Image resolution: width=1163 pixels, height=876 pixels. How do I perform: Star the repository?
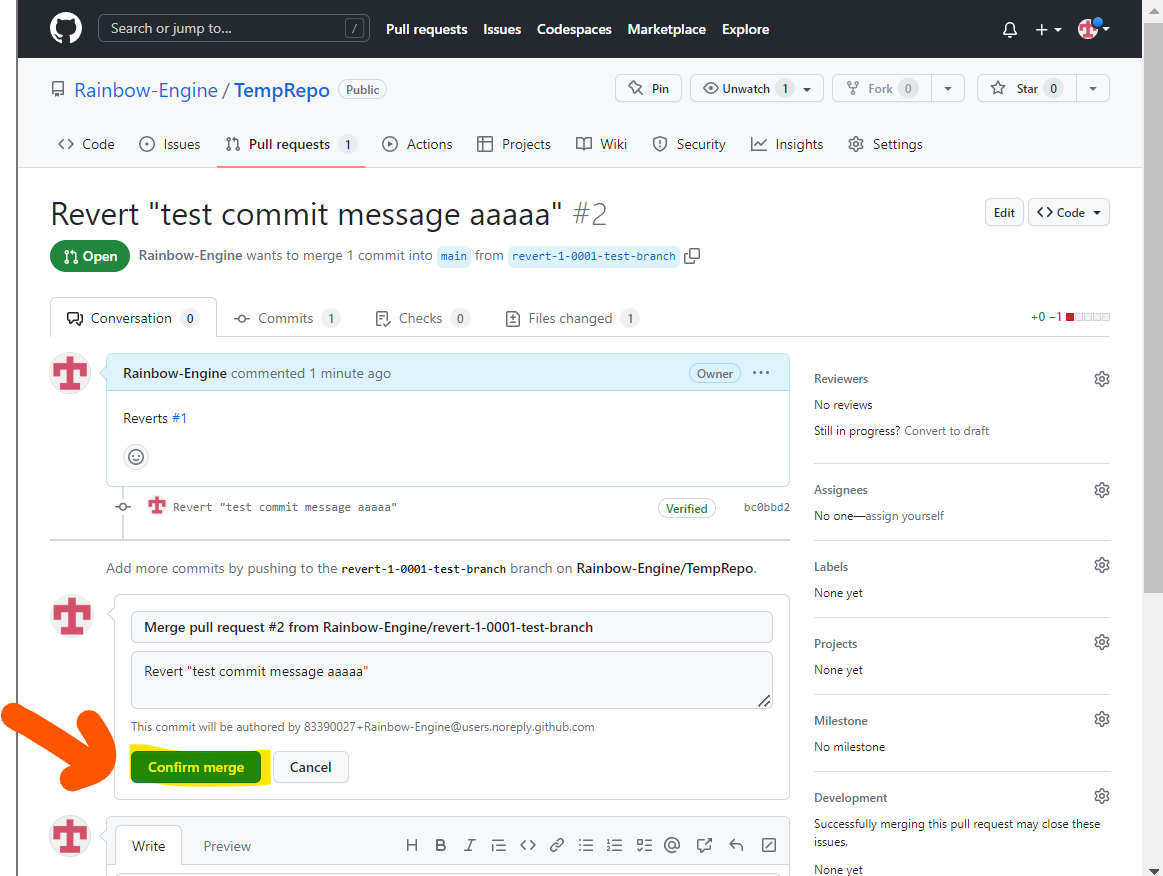point(1027,88)
